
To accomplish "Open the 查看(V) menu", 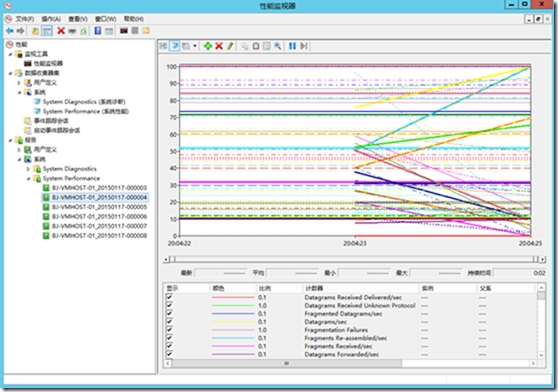I will tap(78, 19).
